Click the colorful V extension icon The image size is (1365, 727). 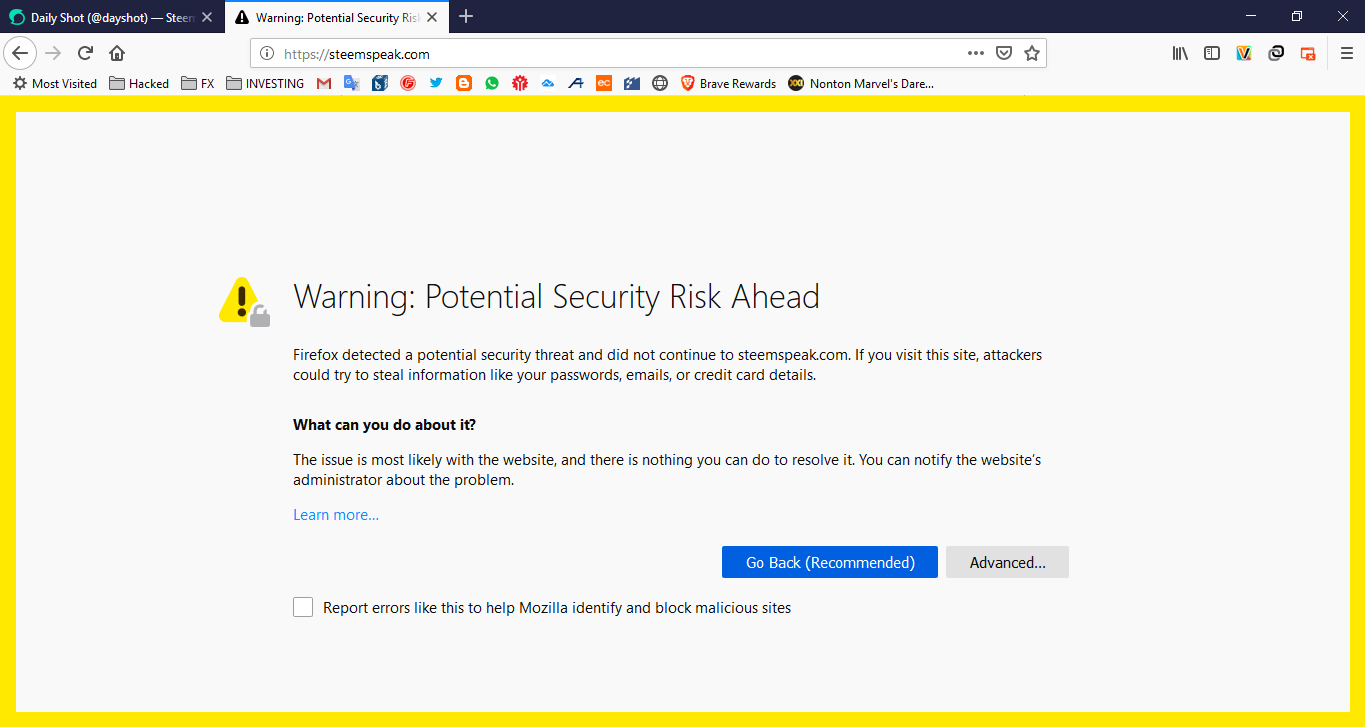pos(1244,53)
